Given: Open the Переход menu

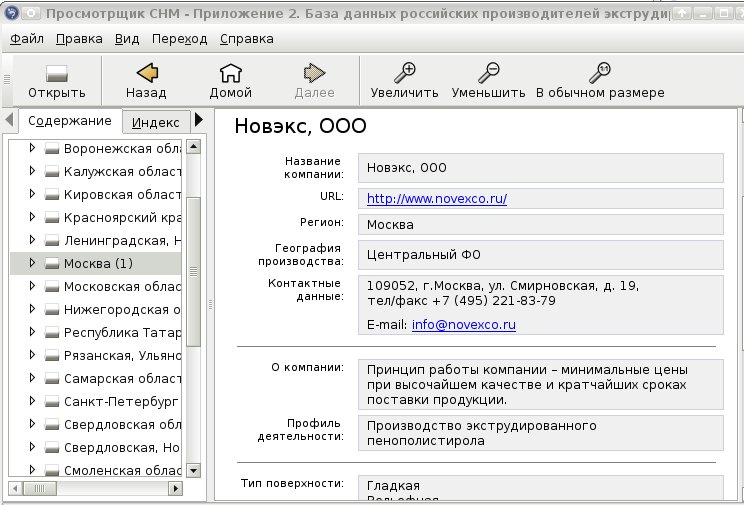Looking at the screenshot, I should point(179,39).
